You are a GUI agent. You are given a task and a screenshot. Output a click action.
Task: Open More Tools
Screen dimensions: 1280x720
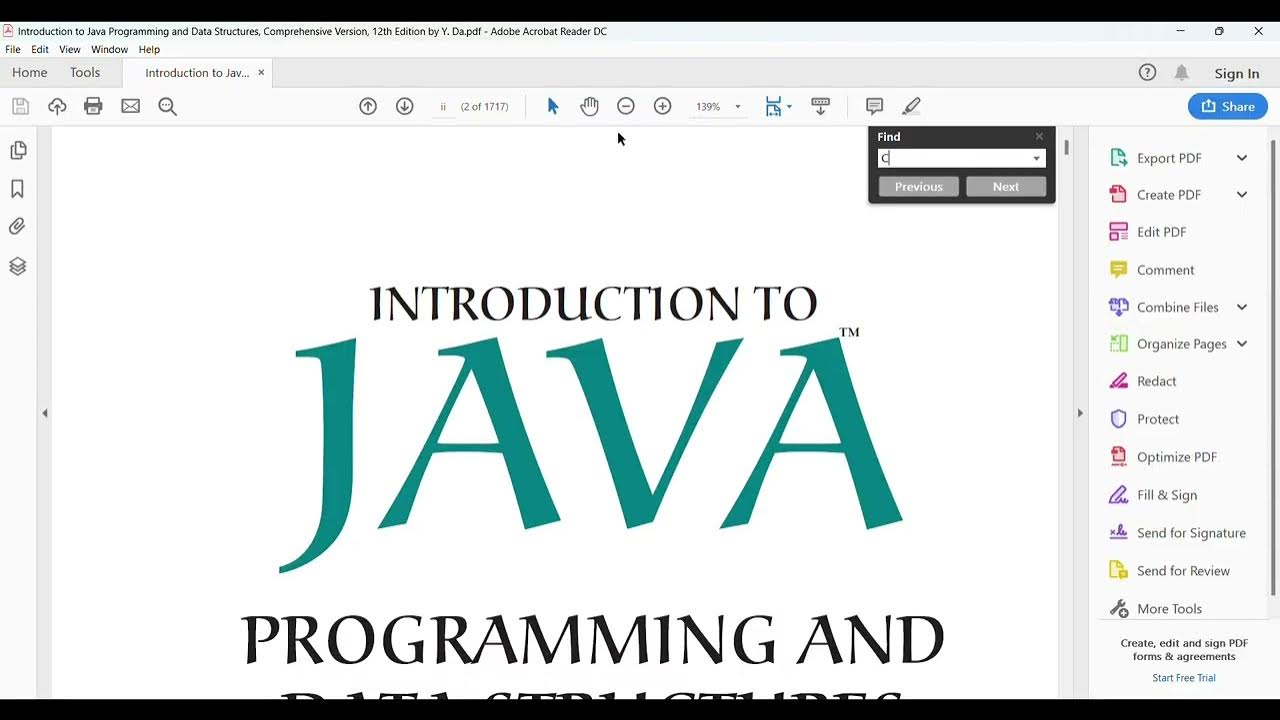pyautogui.click(x=1156, y=609)
